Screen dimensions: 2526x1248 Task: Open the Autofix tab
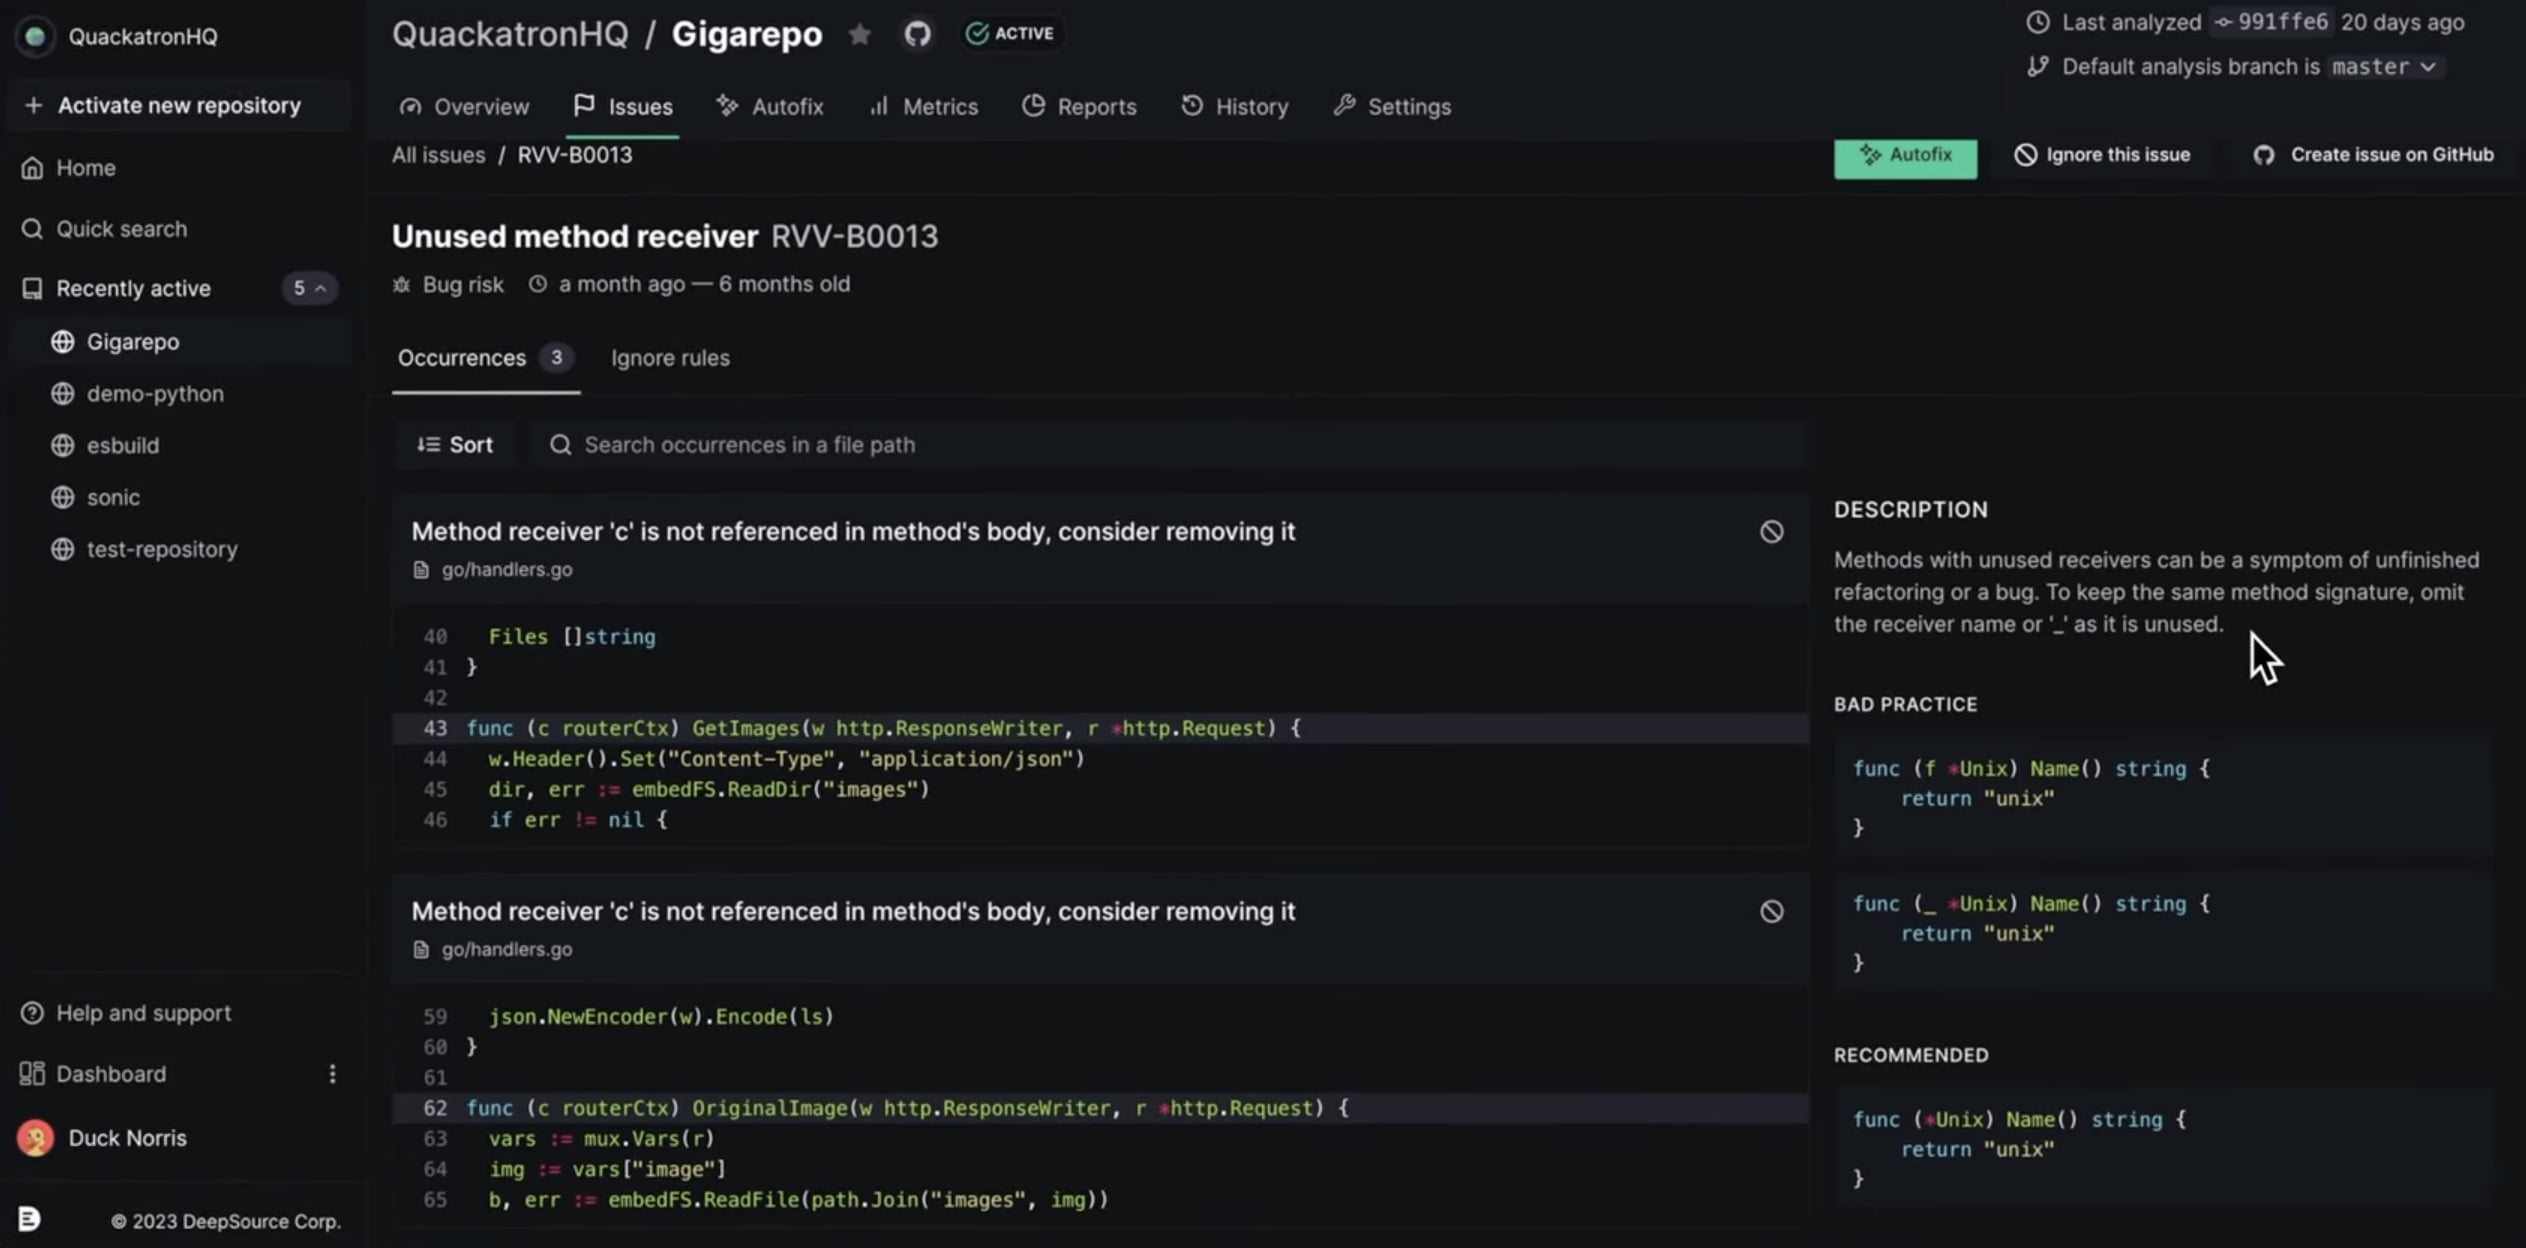coord(770,106)
